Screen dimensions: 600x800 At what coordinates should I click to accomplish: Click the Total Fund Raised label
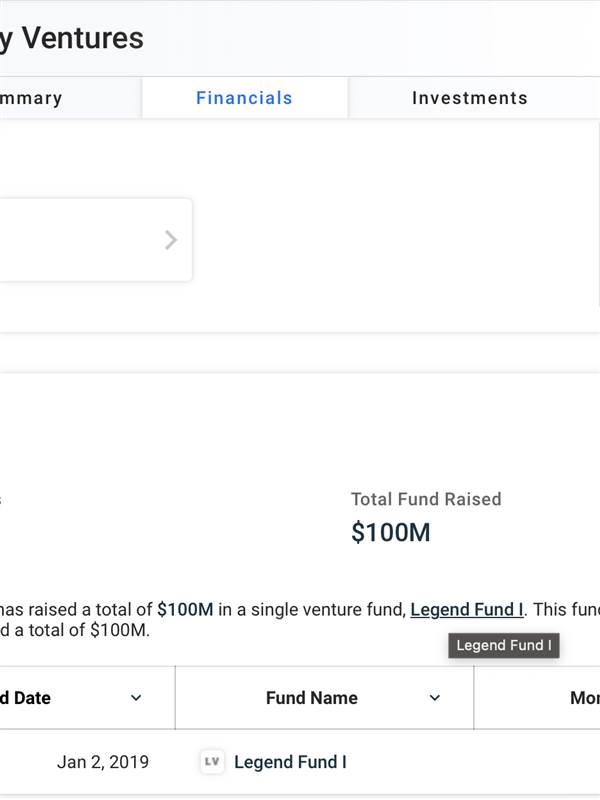point(426,499)
